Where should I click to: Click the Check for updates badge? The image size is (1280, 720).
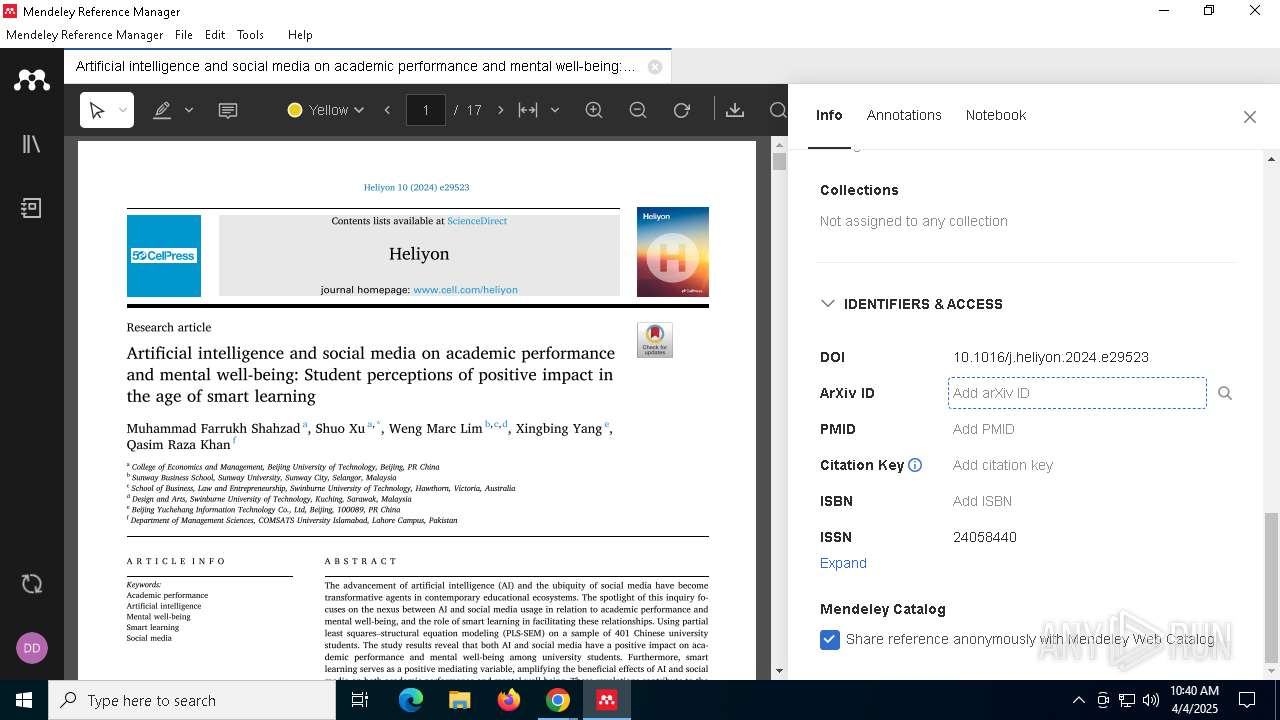(655, 340)
